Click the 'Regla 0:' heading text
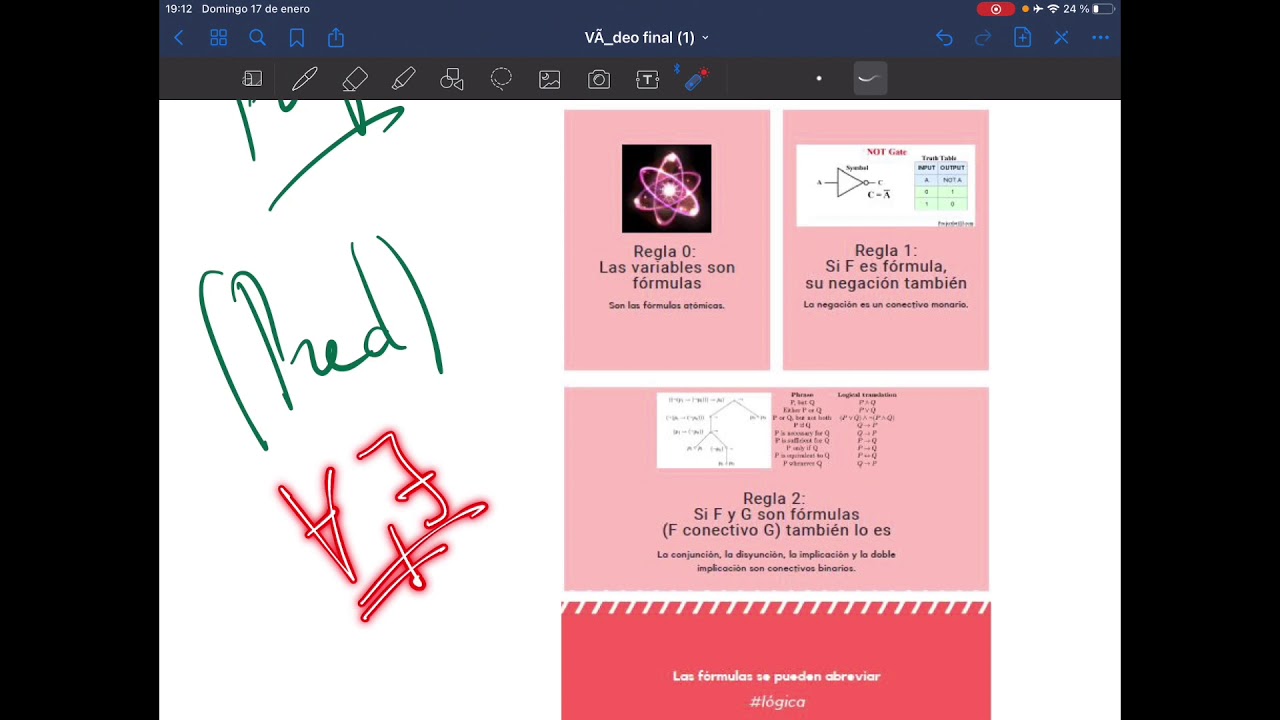Screen dimensions: 1280x720 click(x=665, y=251)
